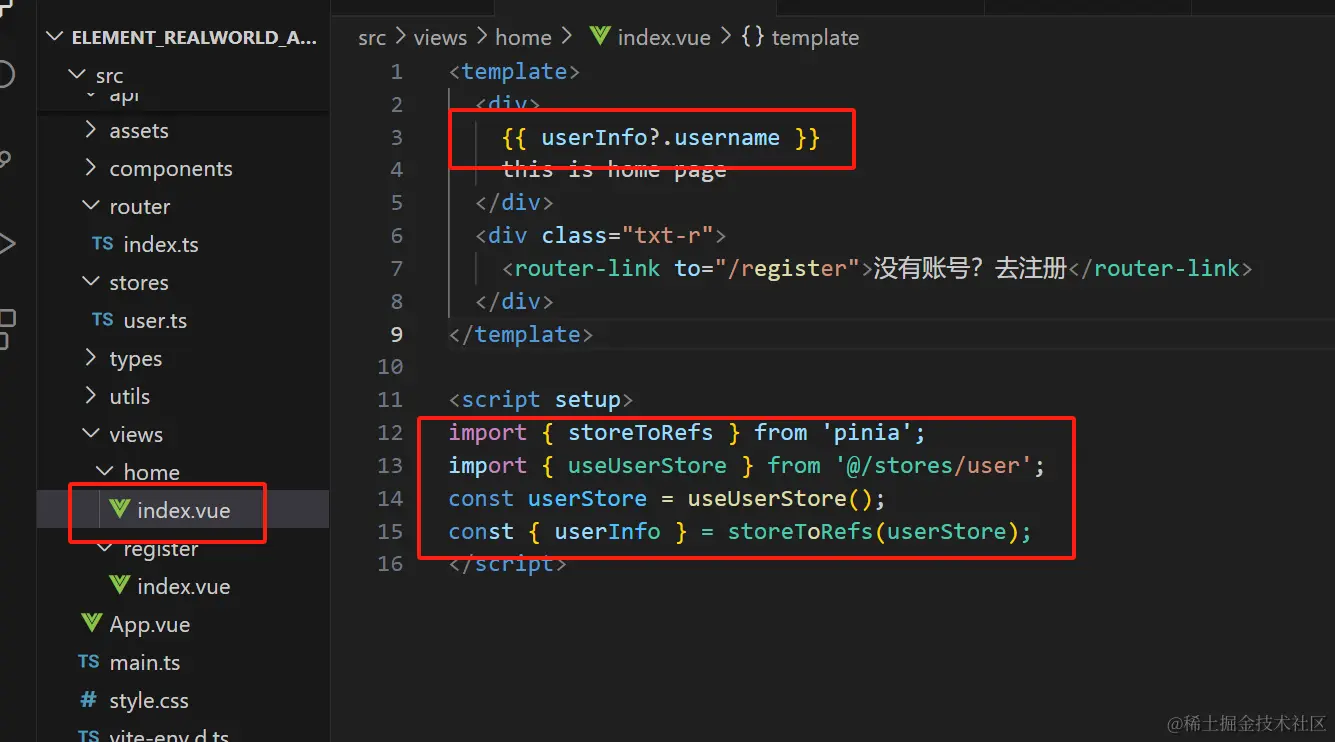The image size is (1335, 742).
Task: Click '@/stores/user' string on line 13
Action: tap(934, 466)
